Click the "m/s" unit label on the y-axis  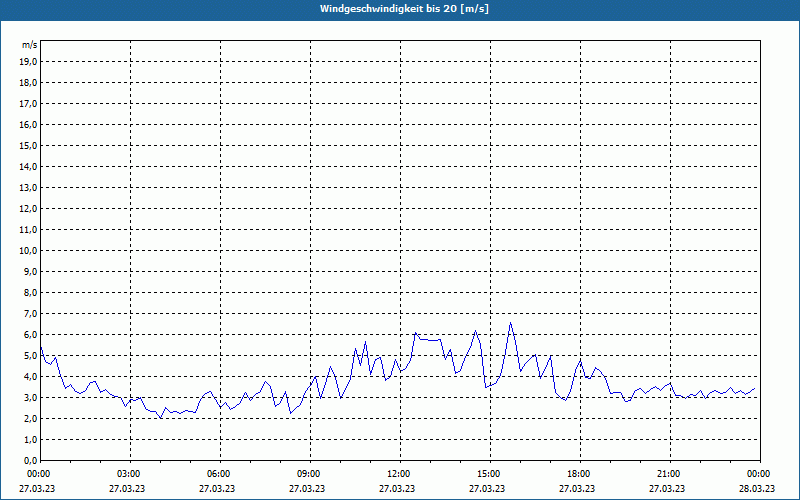(x=29, y=45)
